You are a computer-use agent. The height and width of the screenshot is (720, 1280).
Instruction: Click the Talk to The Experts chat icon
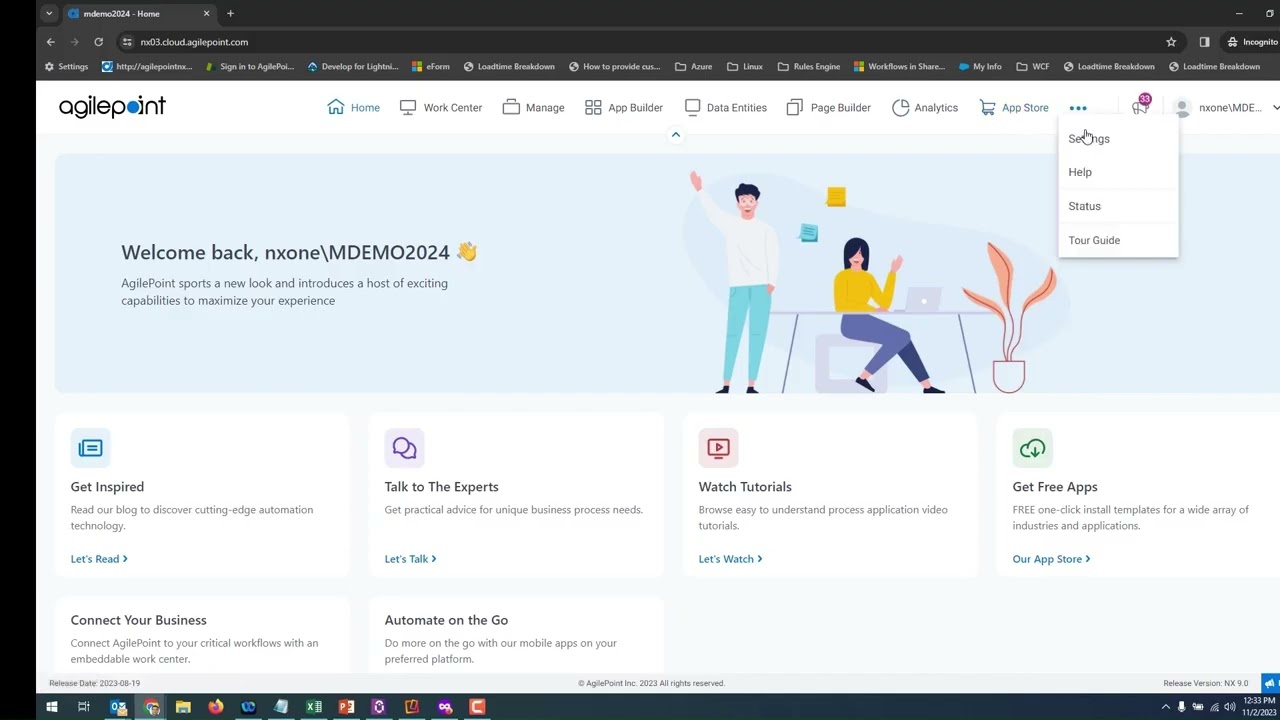tap(404, 448)
